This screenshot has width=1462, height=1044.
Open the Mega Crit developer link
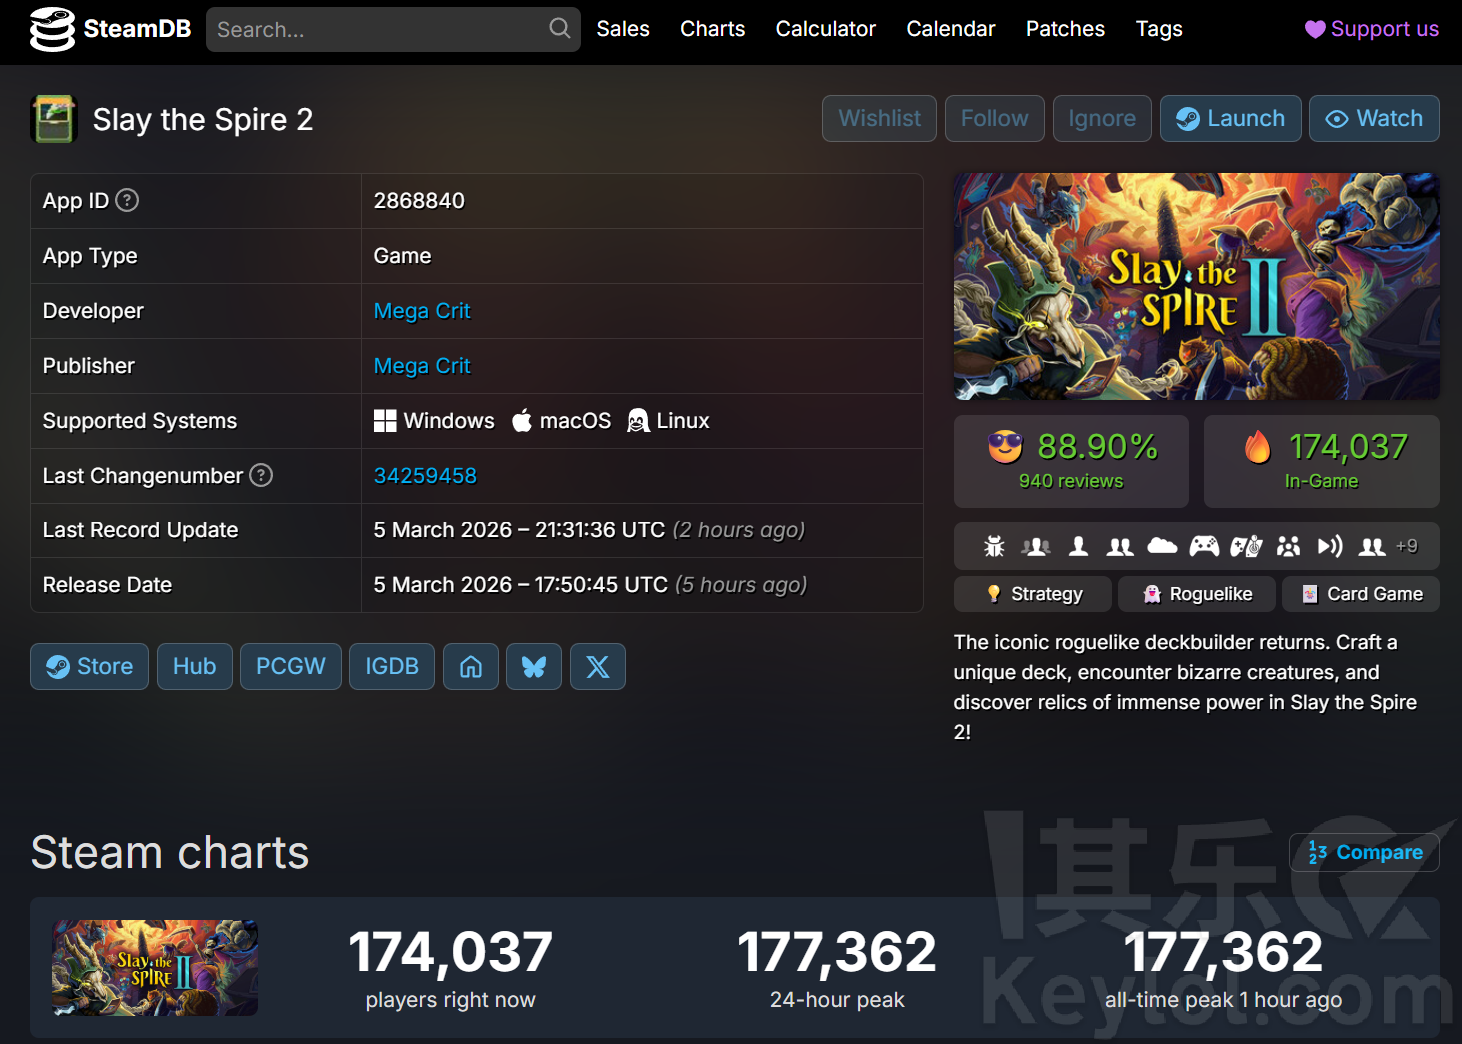click(422, 311)
